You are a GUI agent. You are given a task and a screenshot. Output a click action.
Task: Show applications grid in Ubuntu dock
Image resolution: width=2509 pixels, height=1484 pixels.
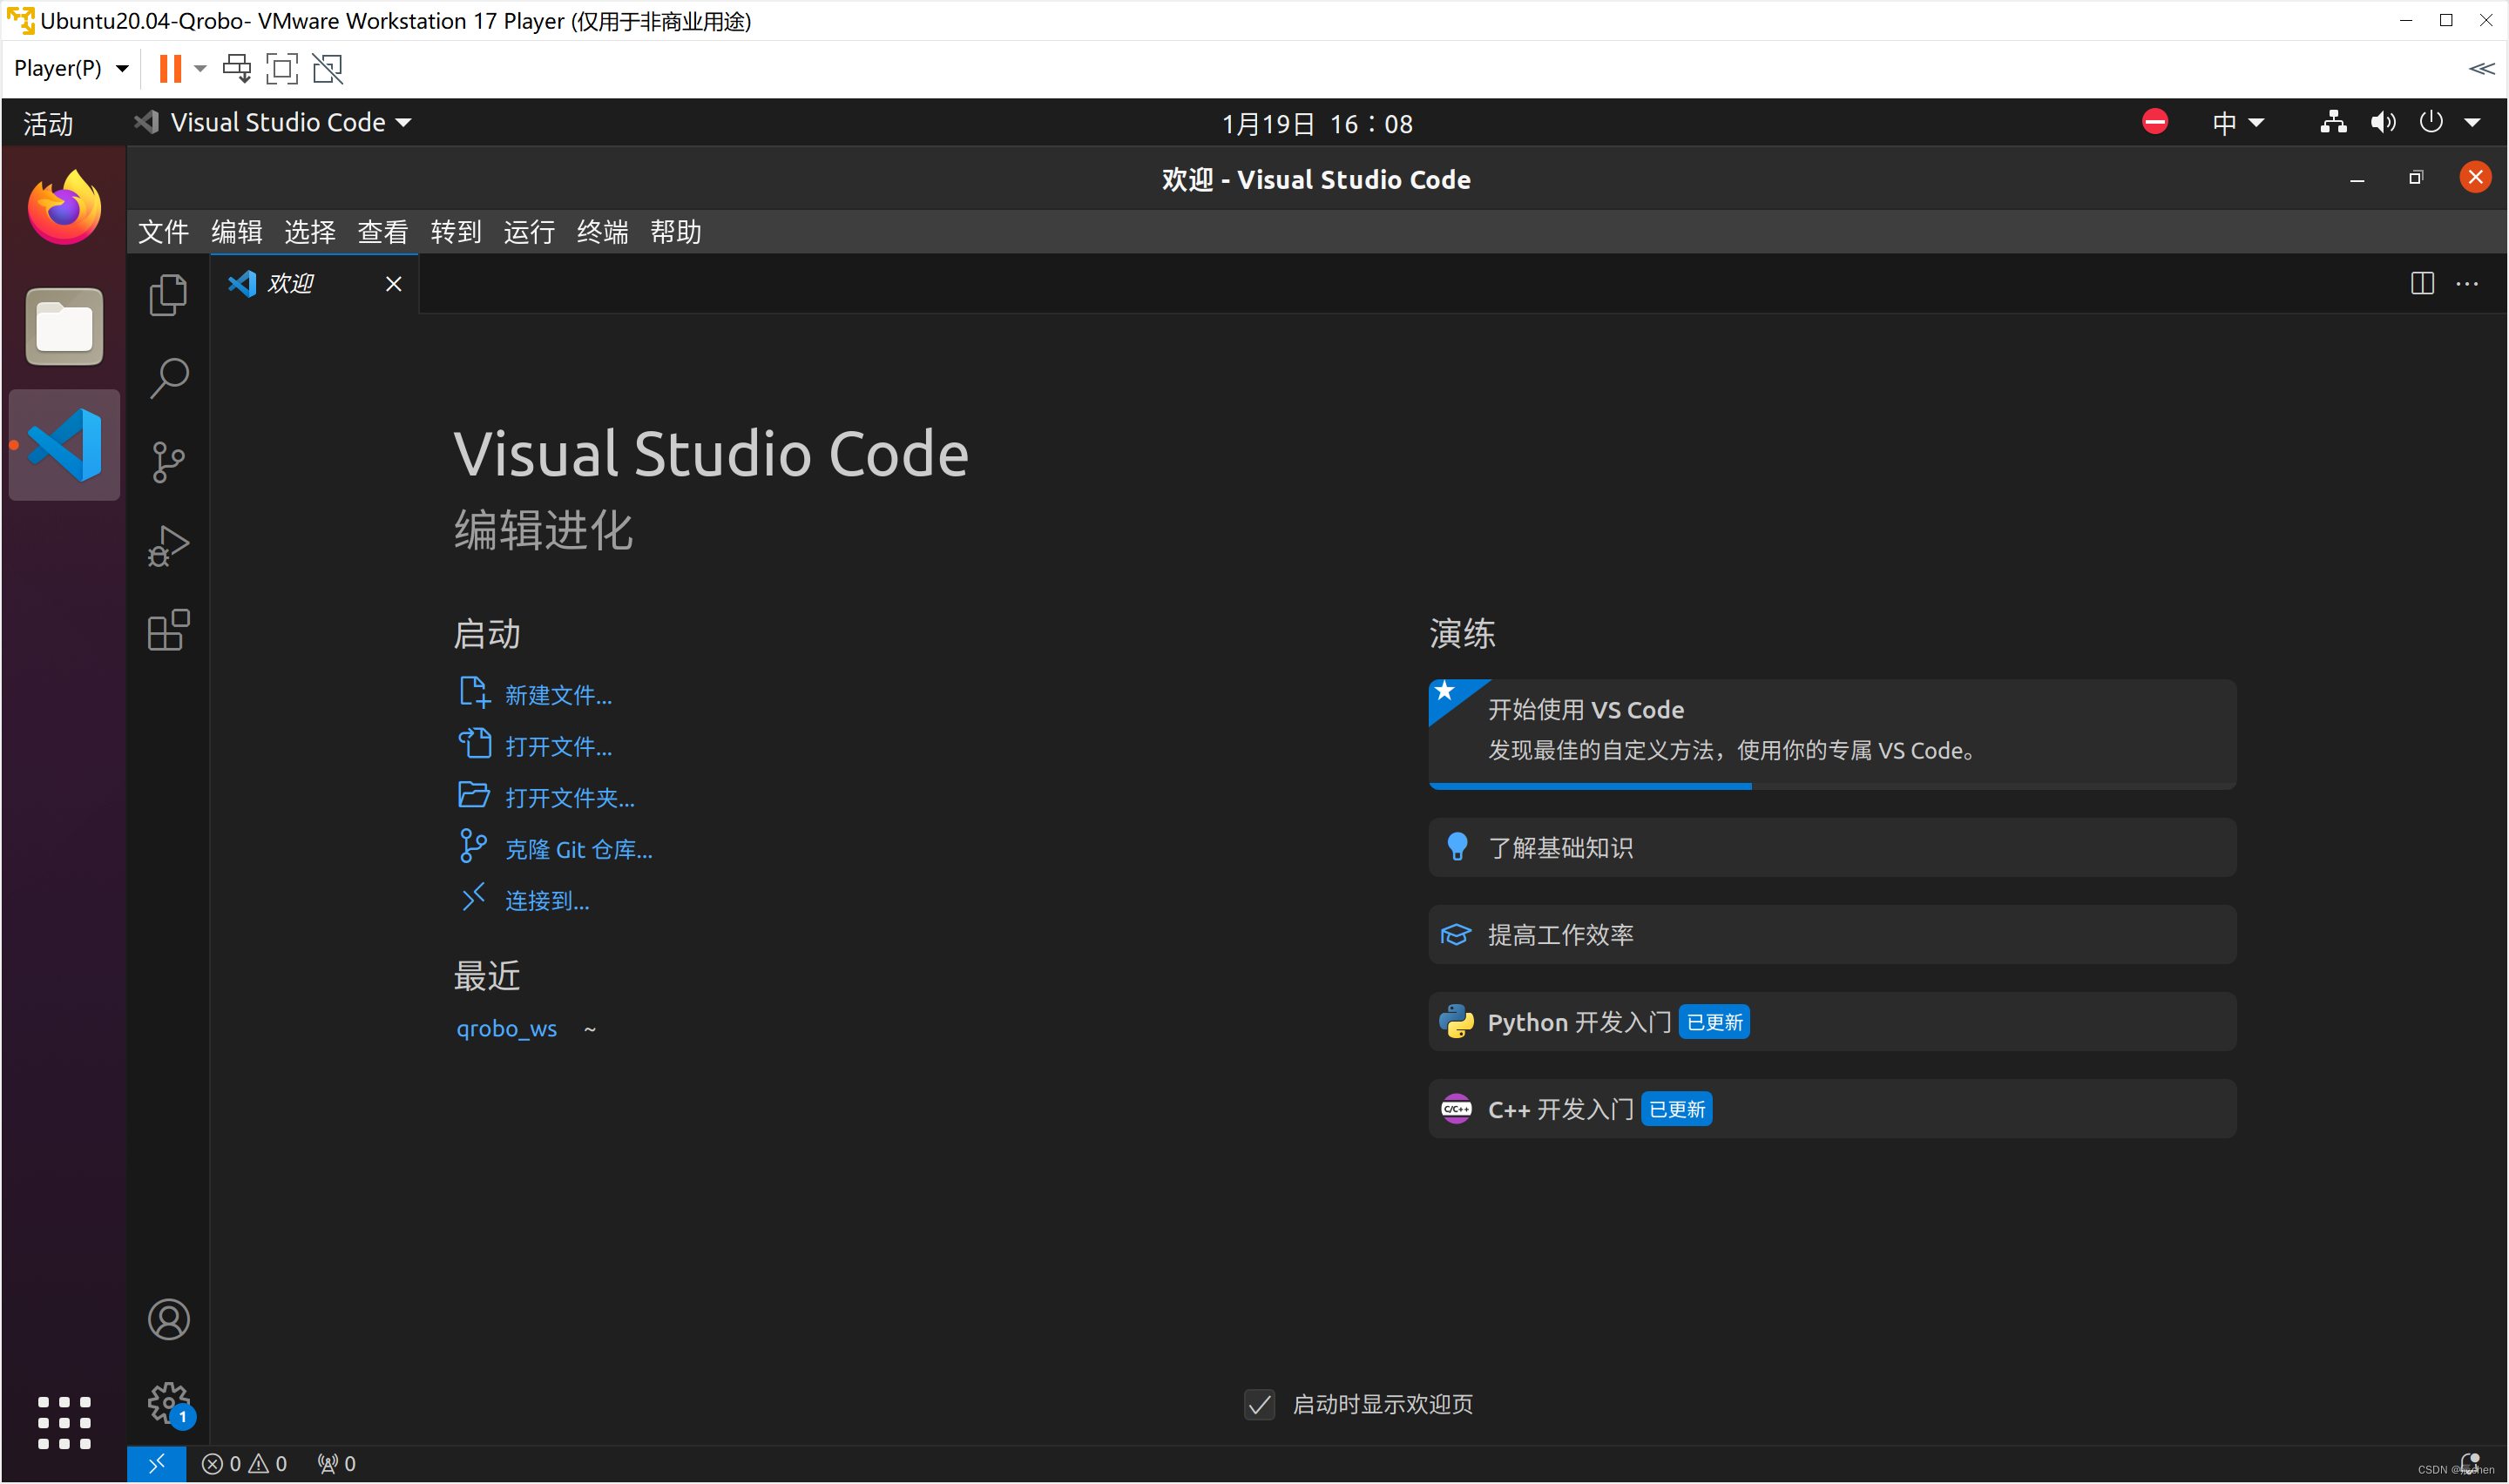pyautogui.click(x=64, y=1423)
